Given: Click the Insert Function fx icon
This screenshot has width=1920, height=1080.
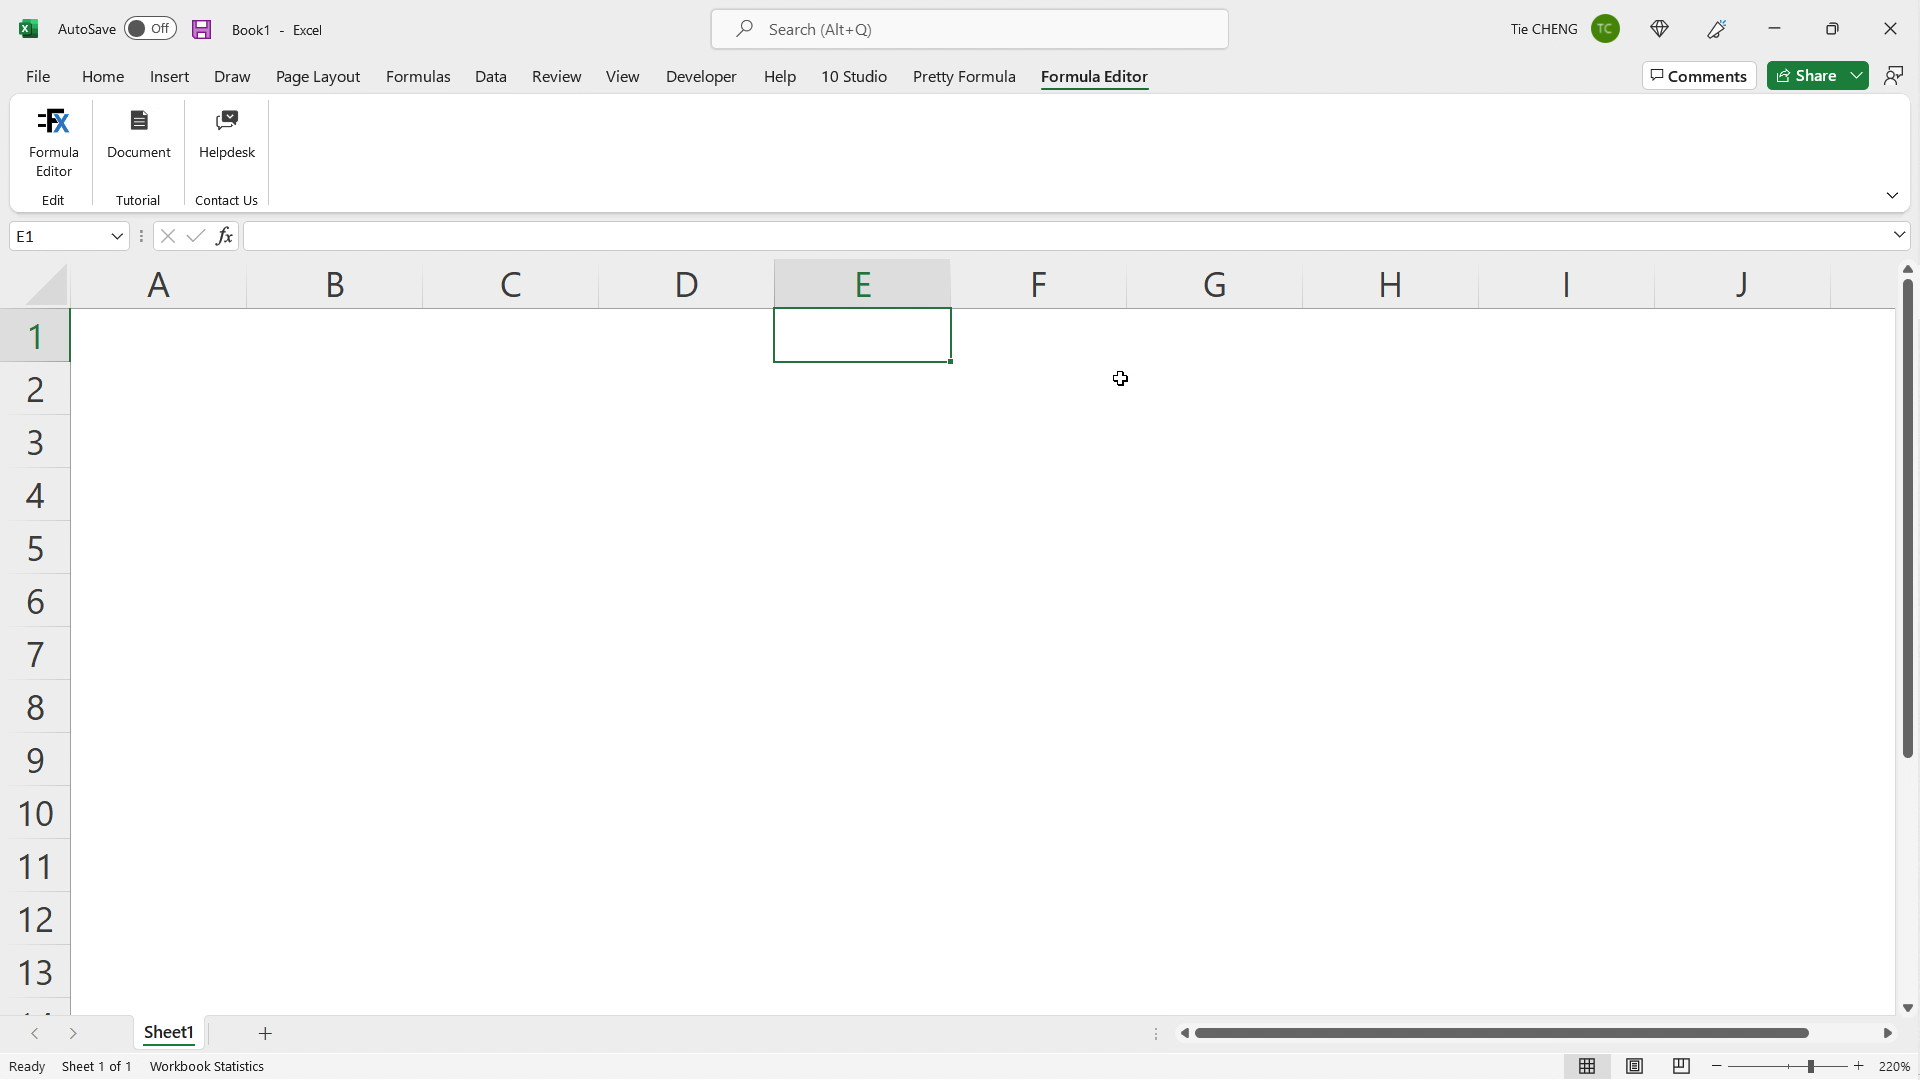Looking at the screenshot, I should pos(224,236).
